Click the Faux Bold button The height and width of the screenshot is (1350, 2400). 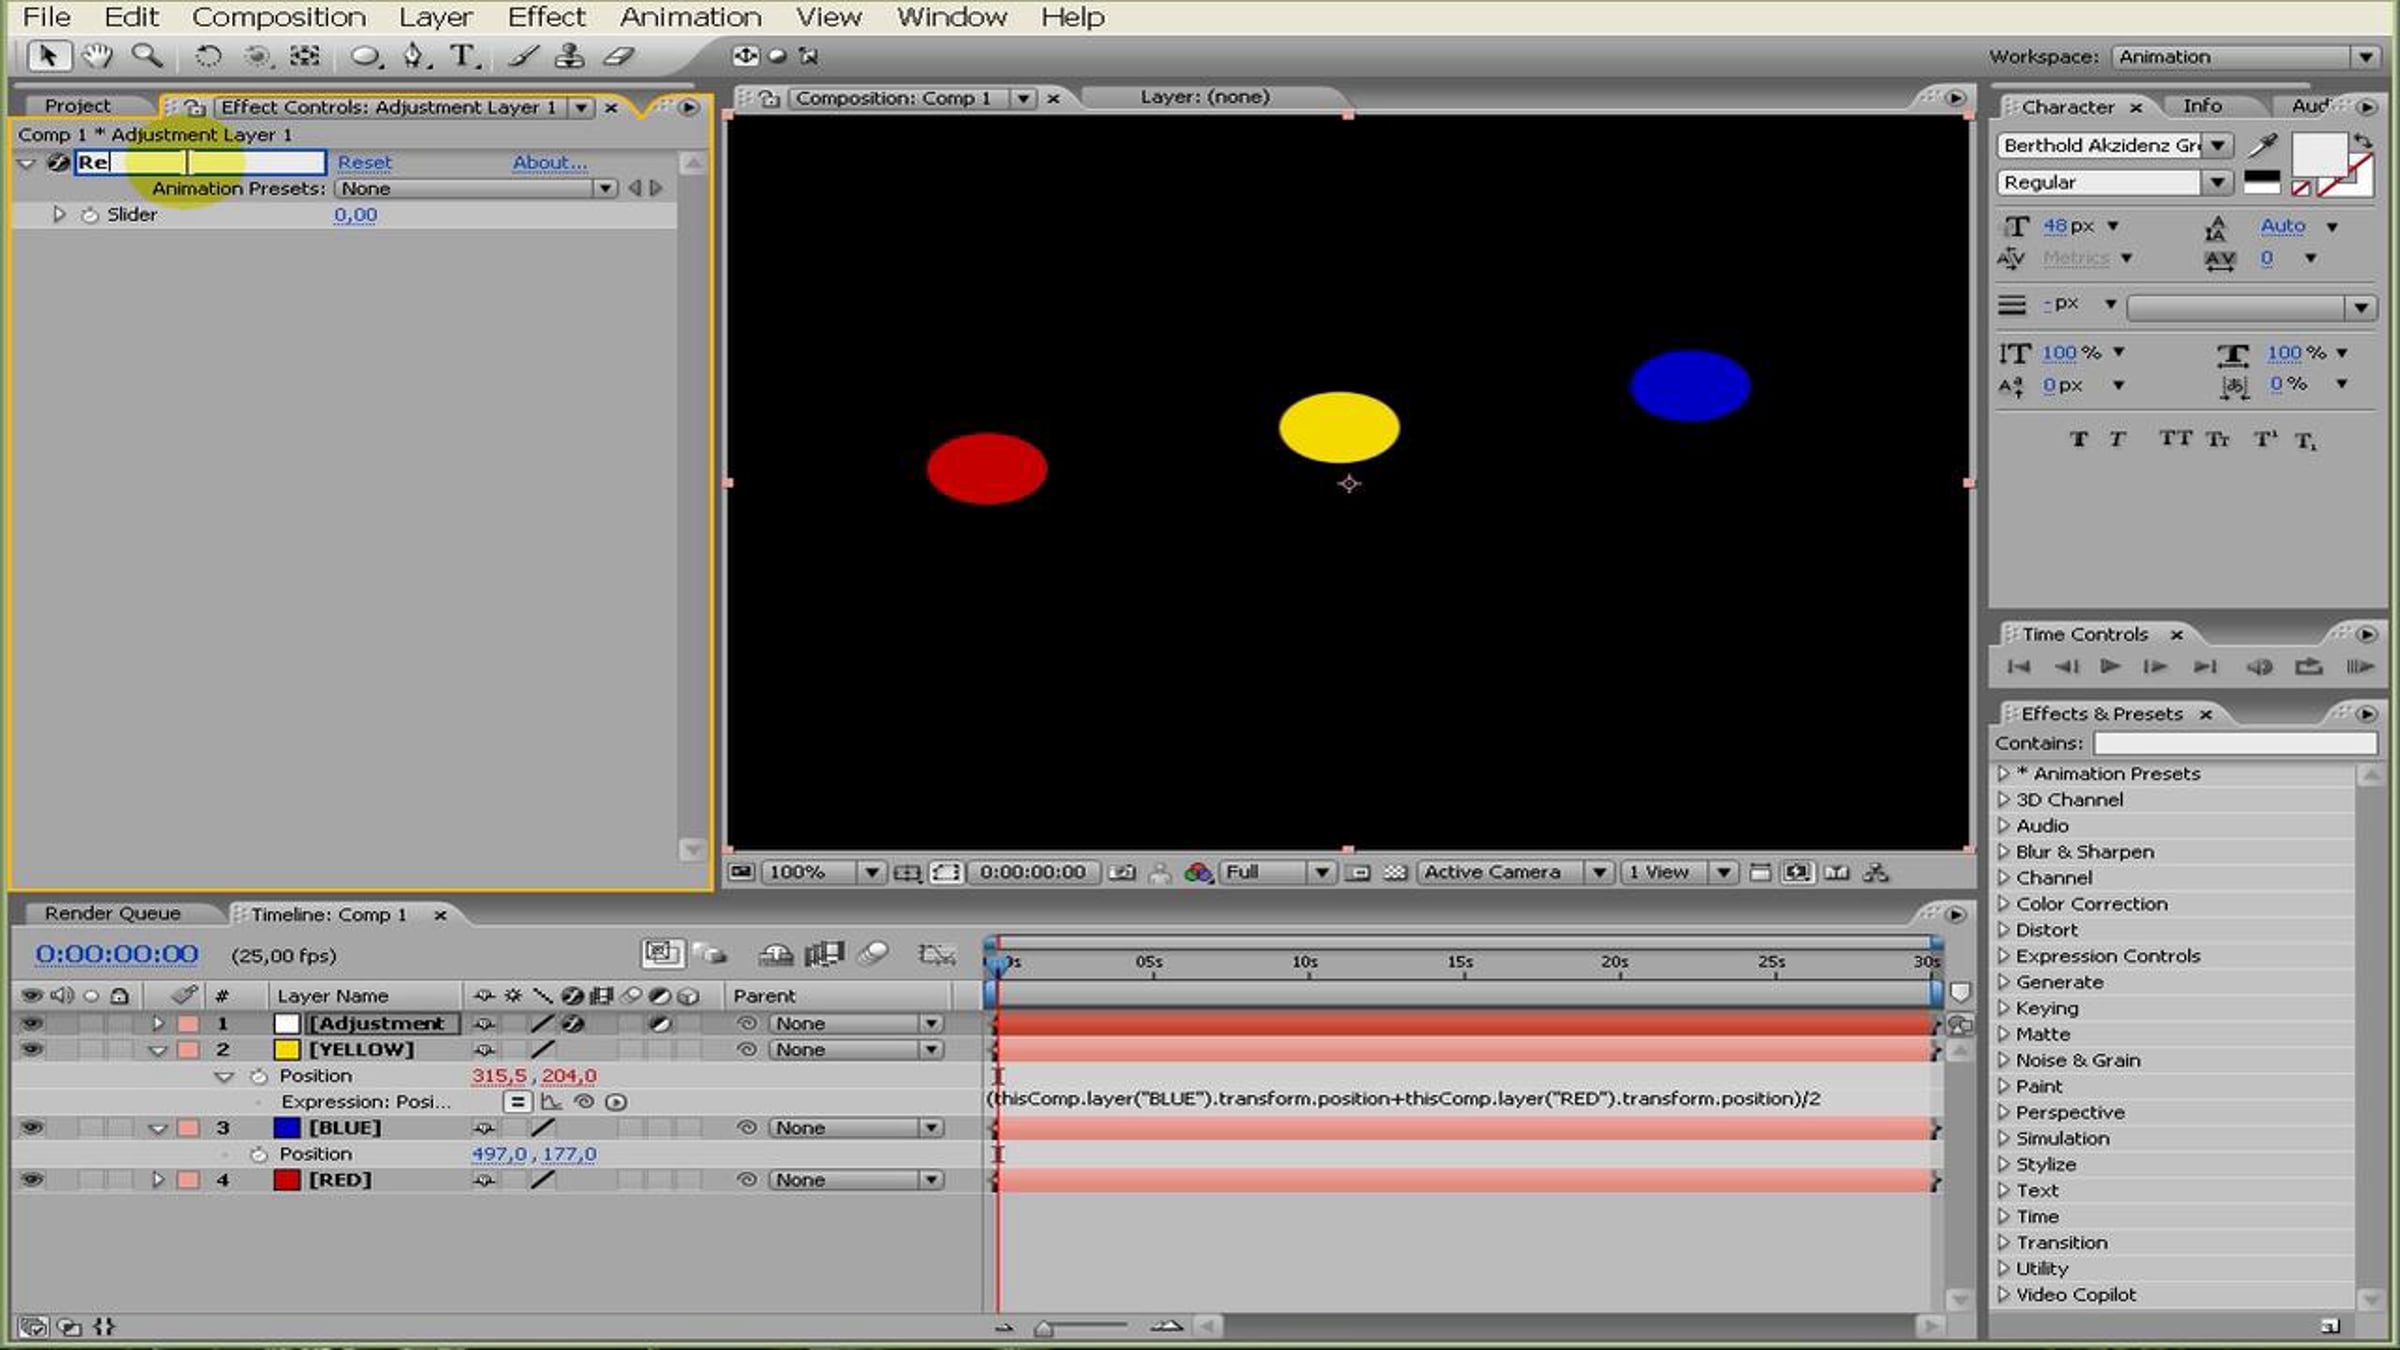coord(2078,439)
